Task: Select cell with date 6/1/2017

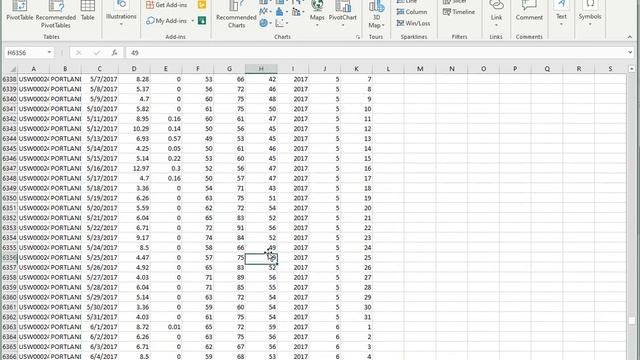Action: (100, 327)
